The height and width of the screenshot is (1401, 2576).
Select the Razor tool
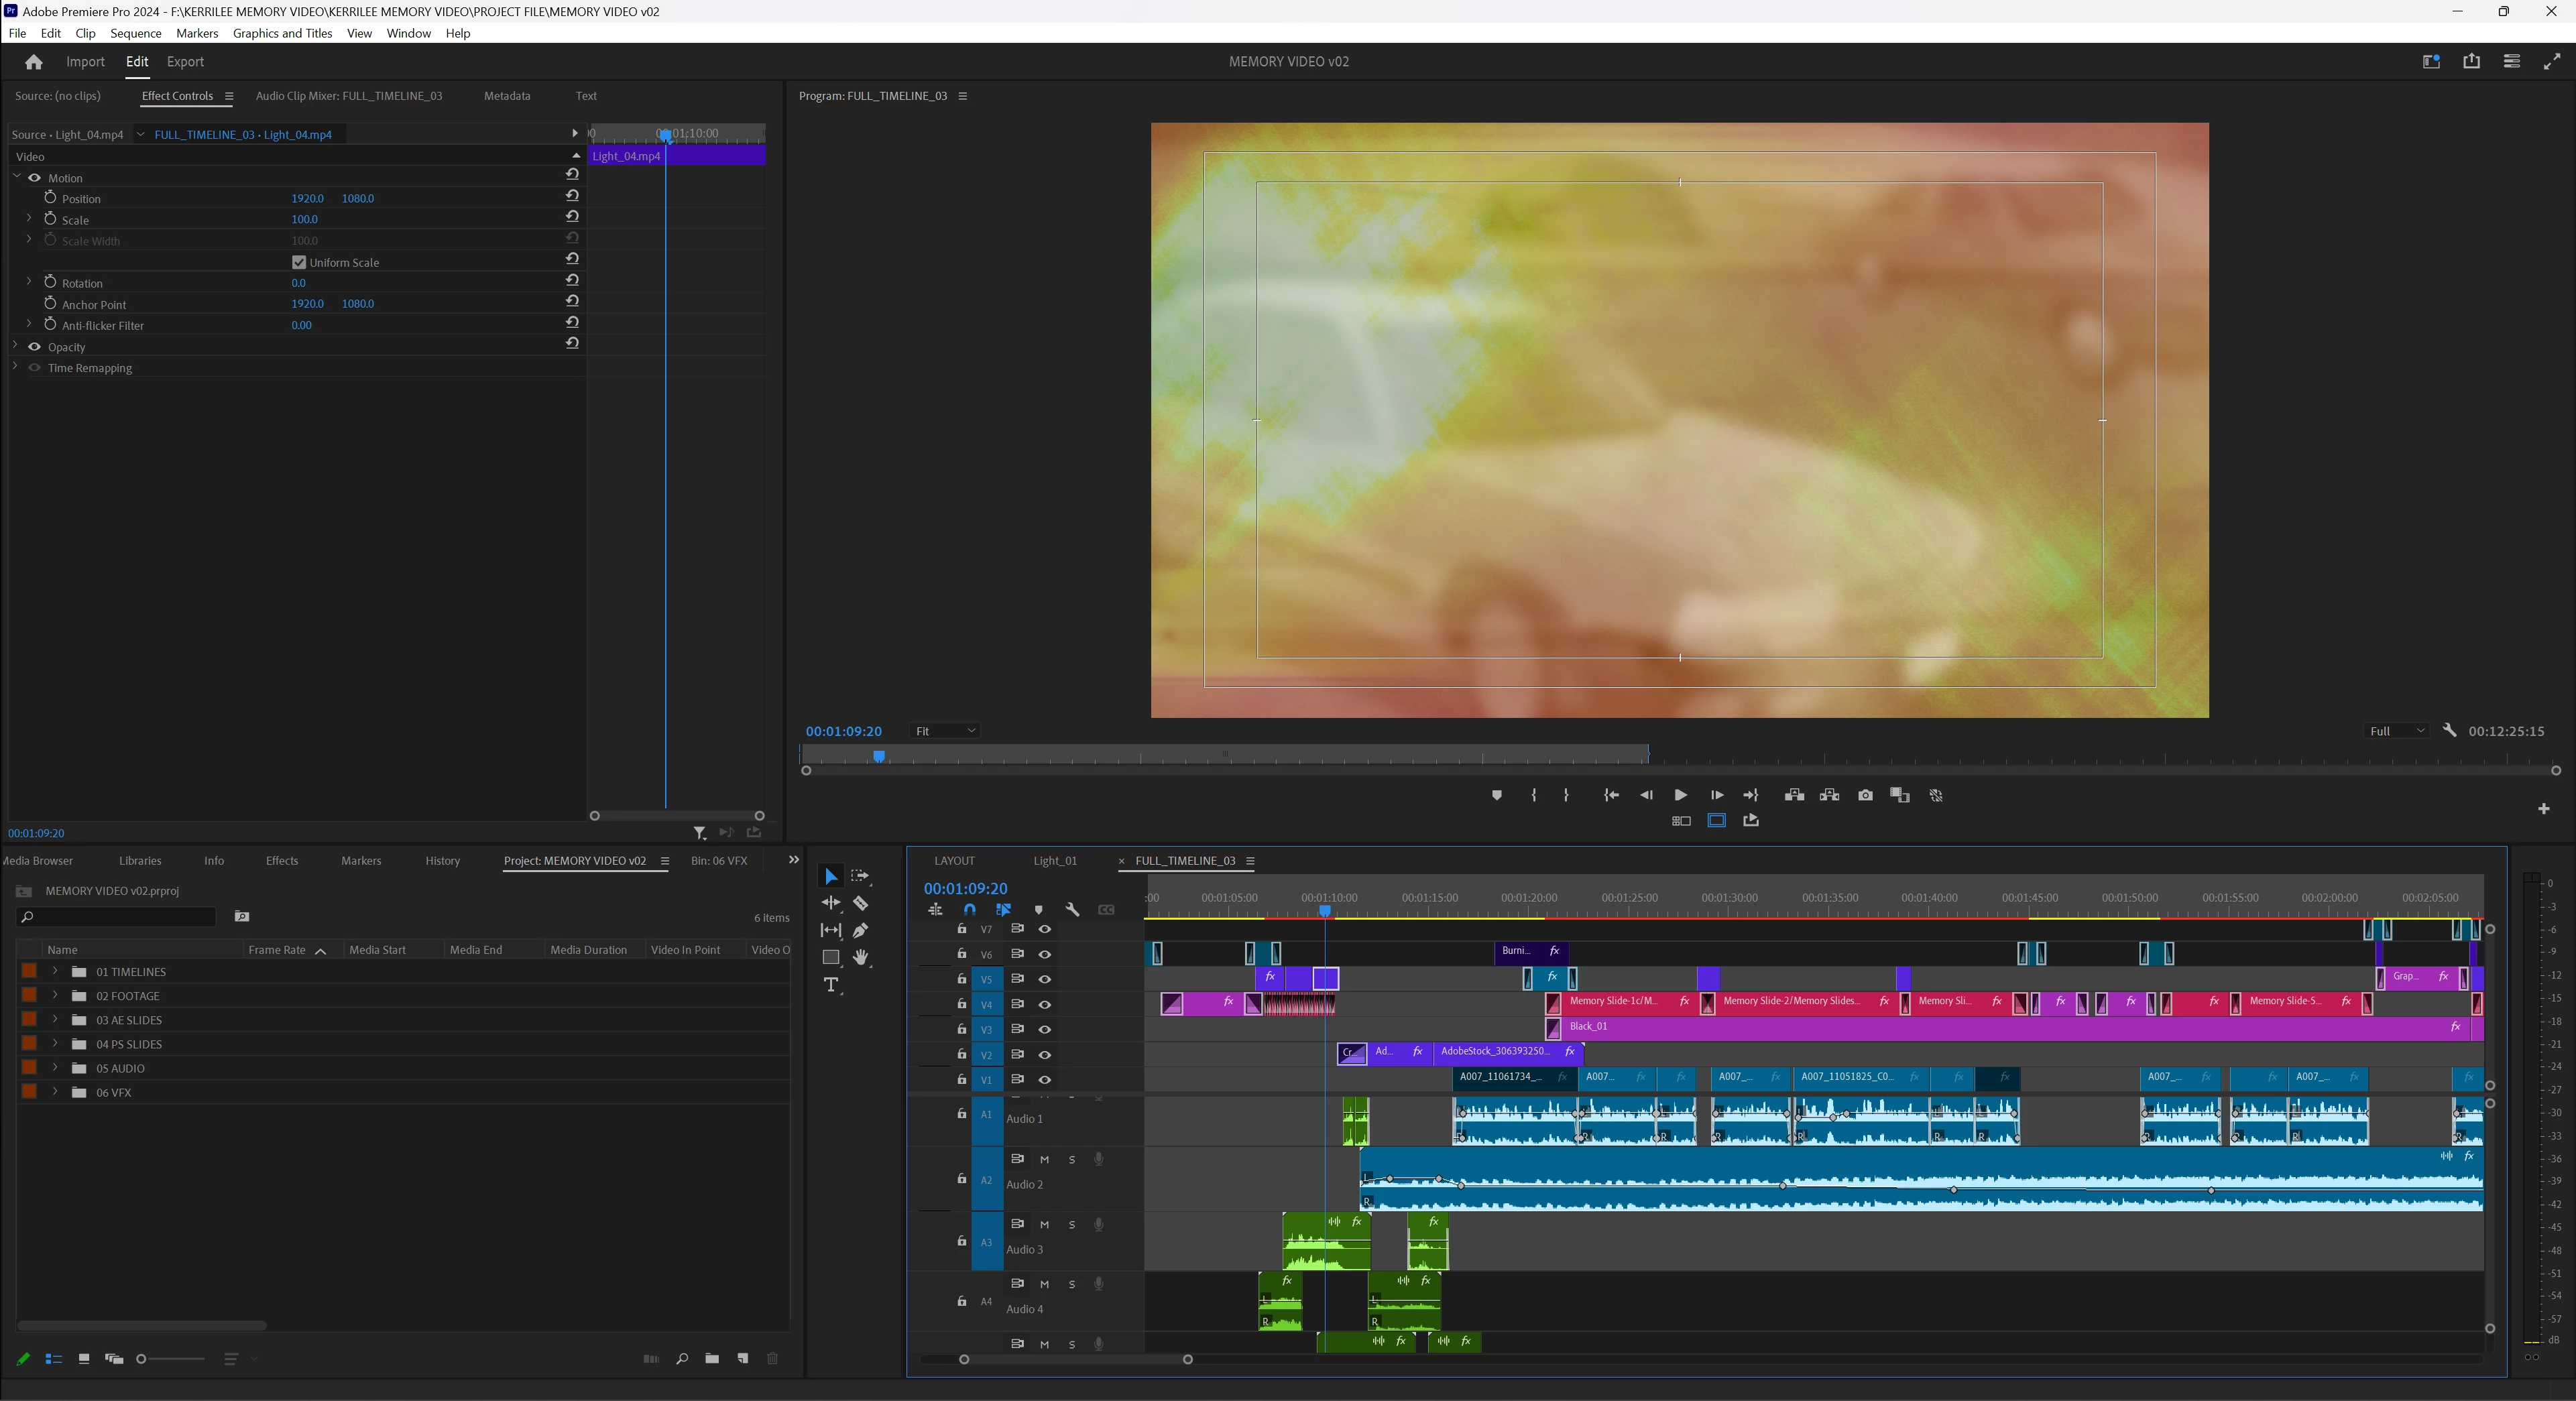(x=860, y=903)
